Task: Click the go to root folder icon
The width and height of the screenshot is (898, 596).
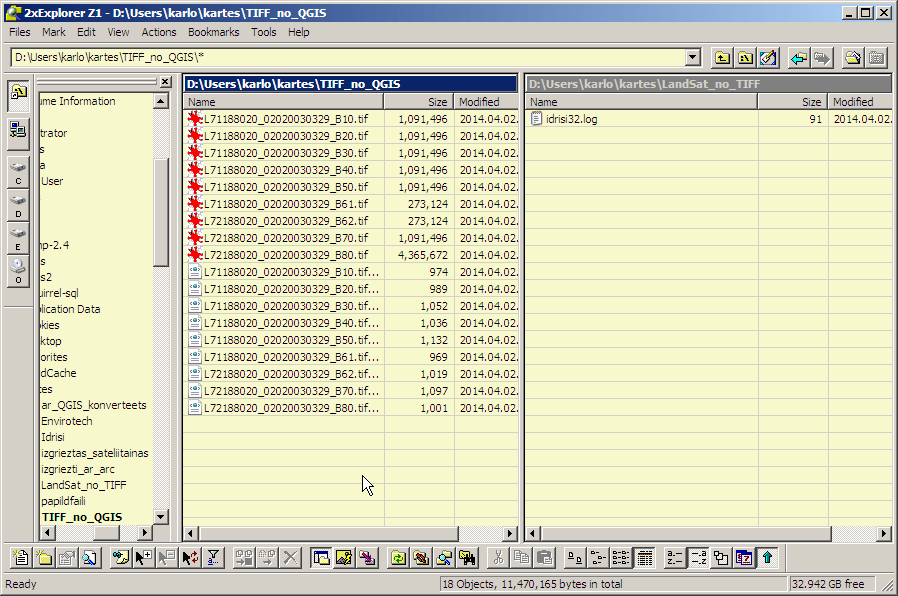Action: click(745, 58)
